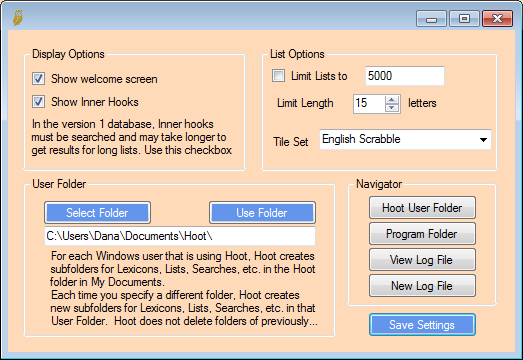Open Program Folder from Navigator
Image resolution: width=523 pixels, height=360 pixels.
[x=422, y=234]
